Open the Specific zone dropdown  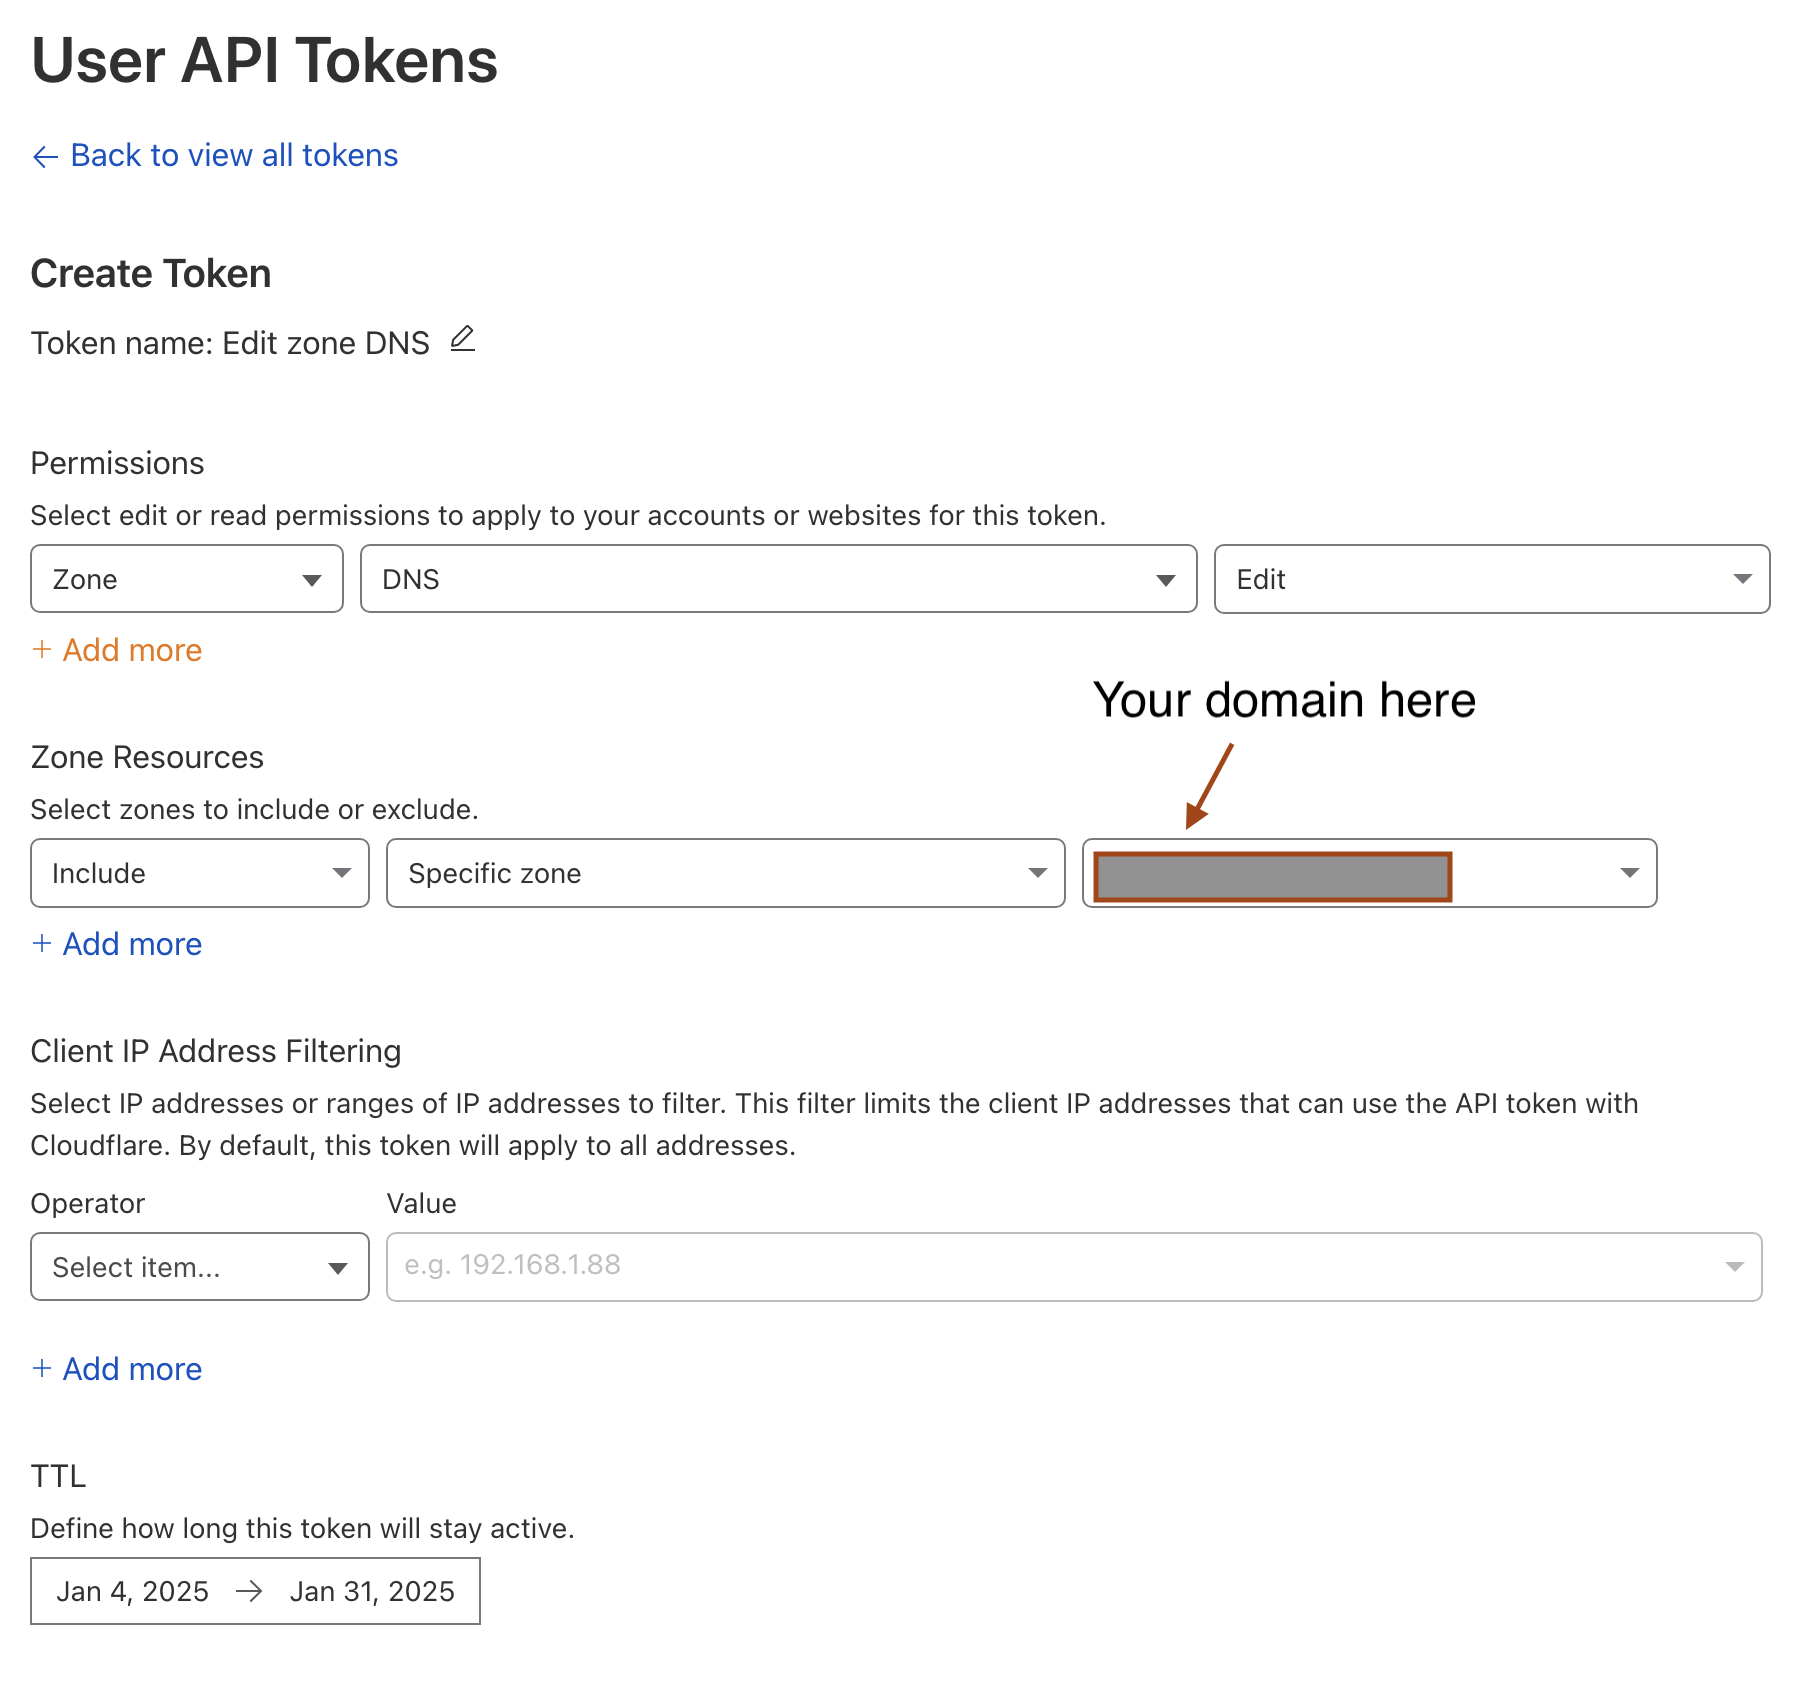click(x=725, y=873)
